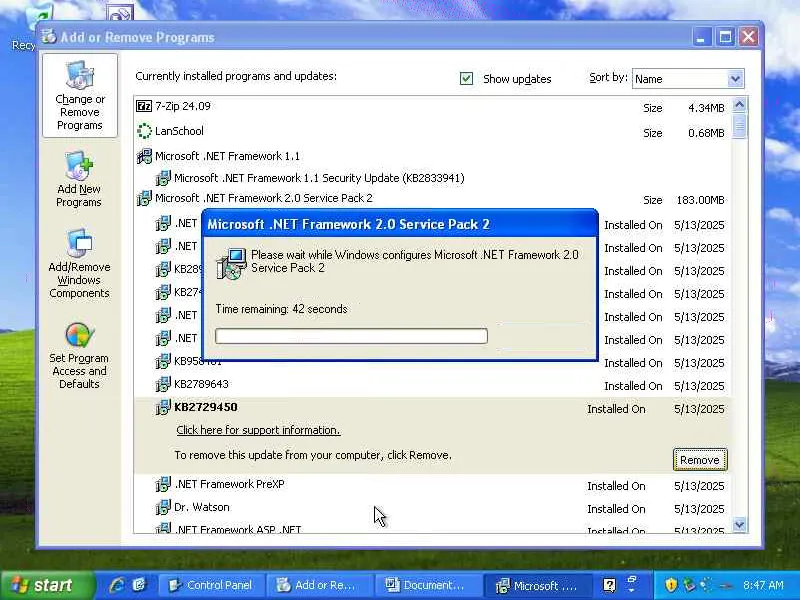Switch to Control Panel taskbar button

[212, 585]
